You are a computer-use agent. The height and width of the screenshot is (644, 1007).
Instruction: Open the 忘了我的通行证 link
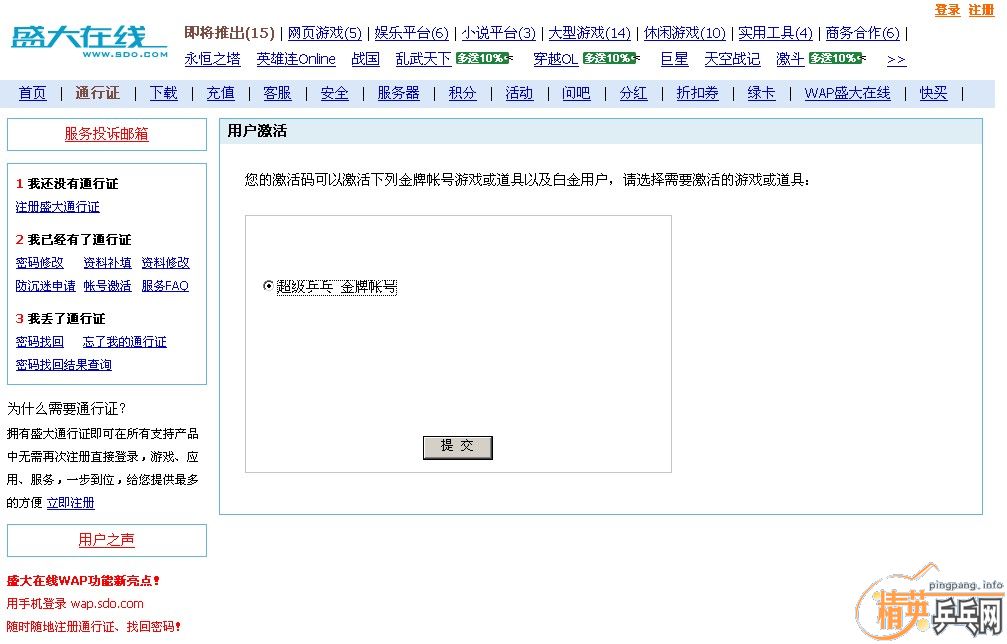[125, 342]
